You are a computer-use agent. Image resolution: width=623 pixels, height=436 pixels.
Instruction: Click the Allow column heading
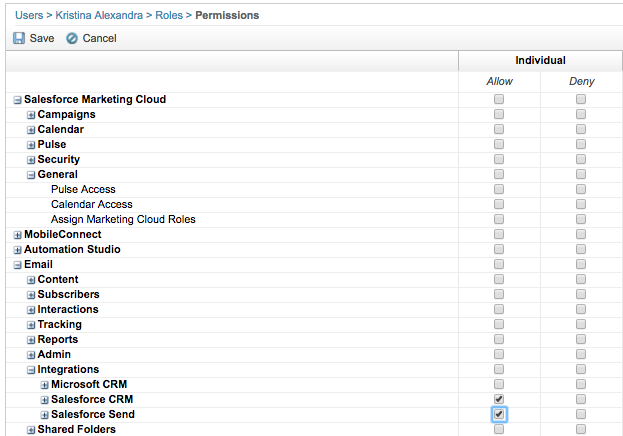(499, 81)
